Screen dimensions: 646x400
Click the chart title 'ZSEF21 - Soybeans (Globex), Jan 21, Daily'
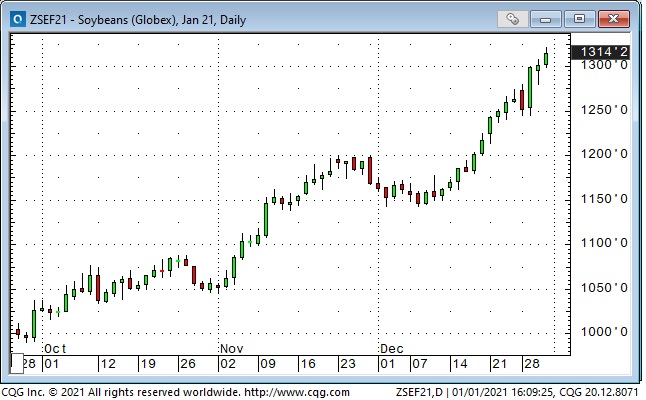click(x=138, y=20)
